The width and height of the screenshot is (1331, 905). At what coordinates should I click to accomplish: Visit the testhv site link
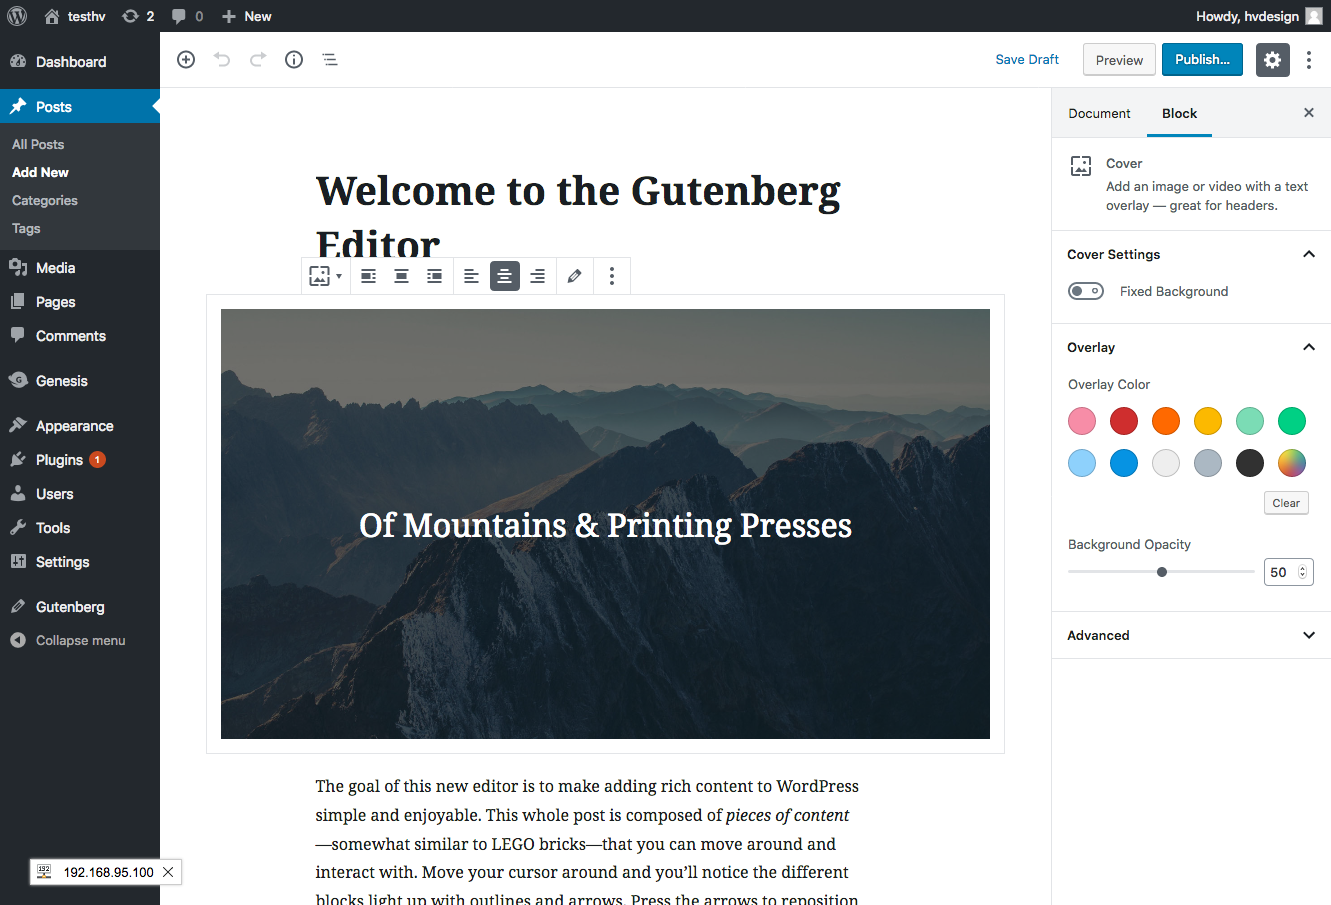(75, 16)
